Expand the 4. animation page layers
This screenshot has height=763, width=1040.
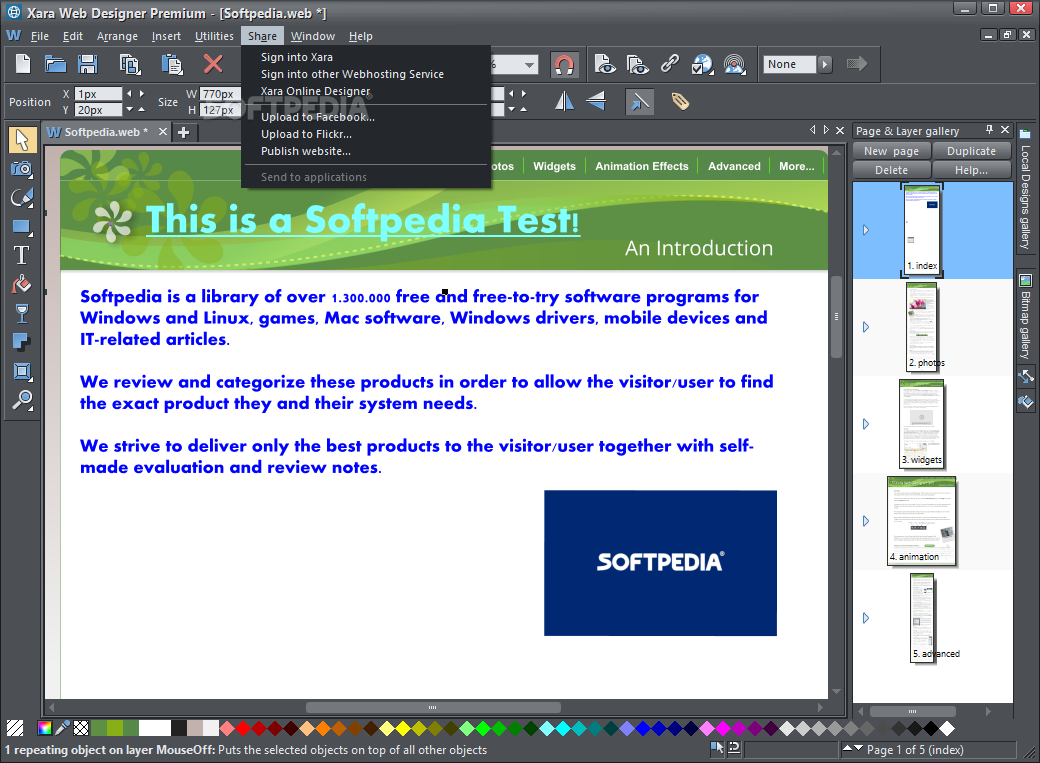point(866,521)
